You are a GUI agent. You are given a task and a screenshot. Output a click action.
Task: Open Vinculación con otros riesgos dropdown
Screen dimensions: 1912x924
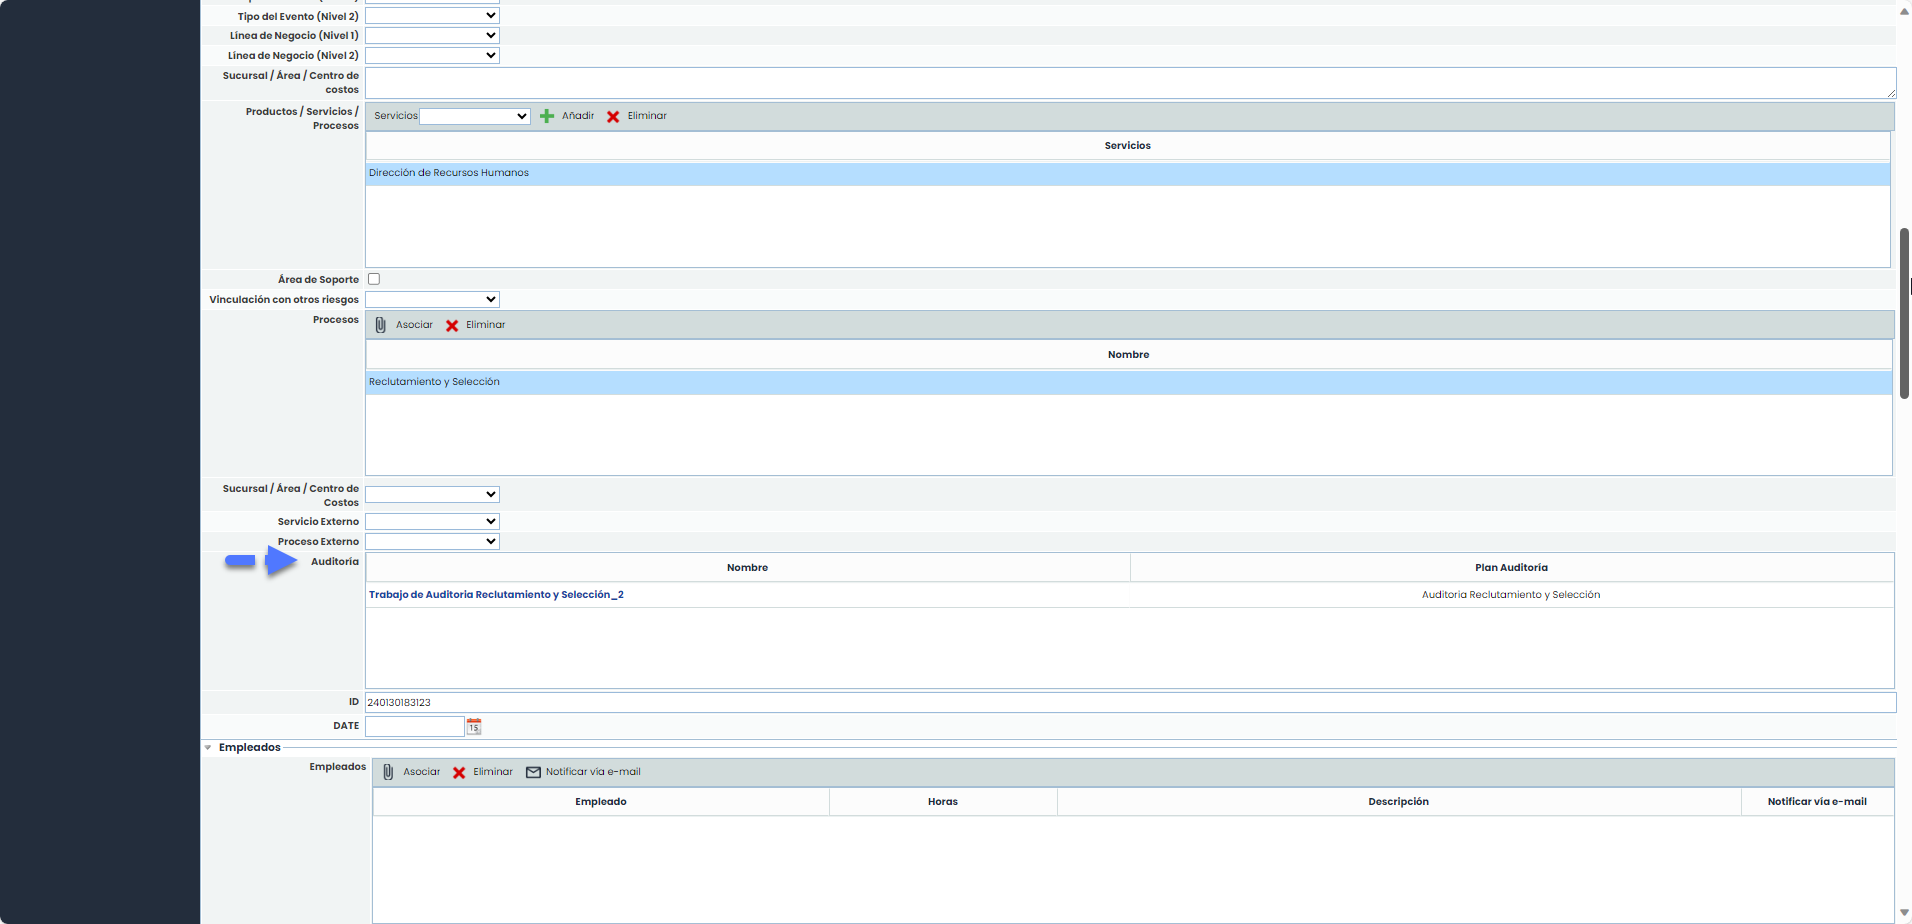(x=432, y=300)
